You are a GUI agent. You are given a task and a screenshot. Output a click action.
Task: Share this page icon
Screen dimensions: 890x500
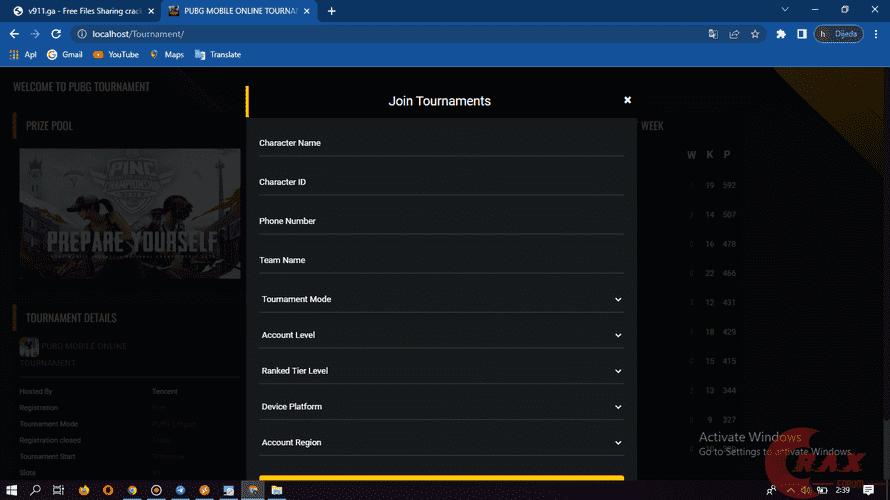[734, 34]
